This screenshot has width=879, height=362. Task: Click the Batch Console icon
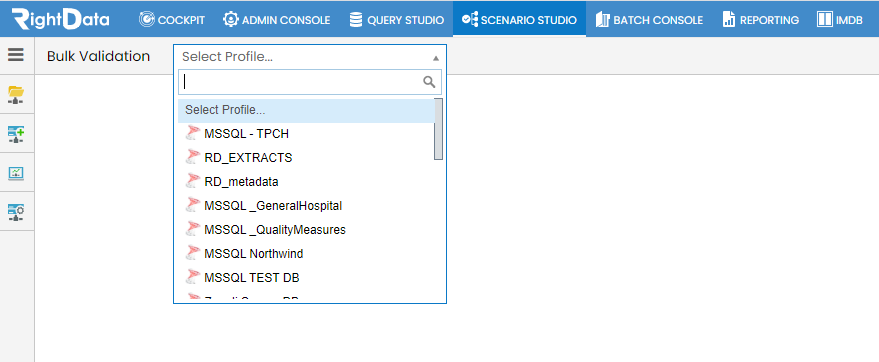pos(603,20)
